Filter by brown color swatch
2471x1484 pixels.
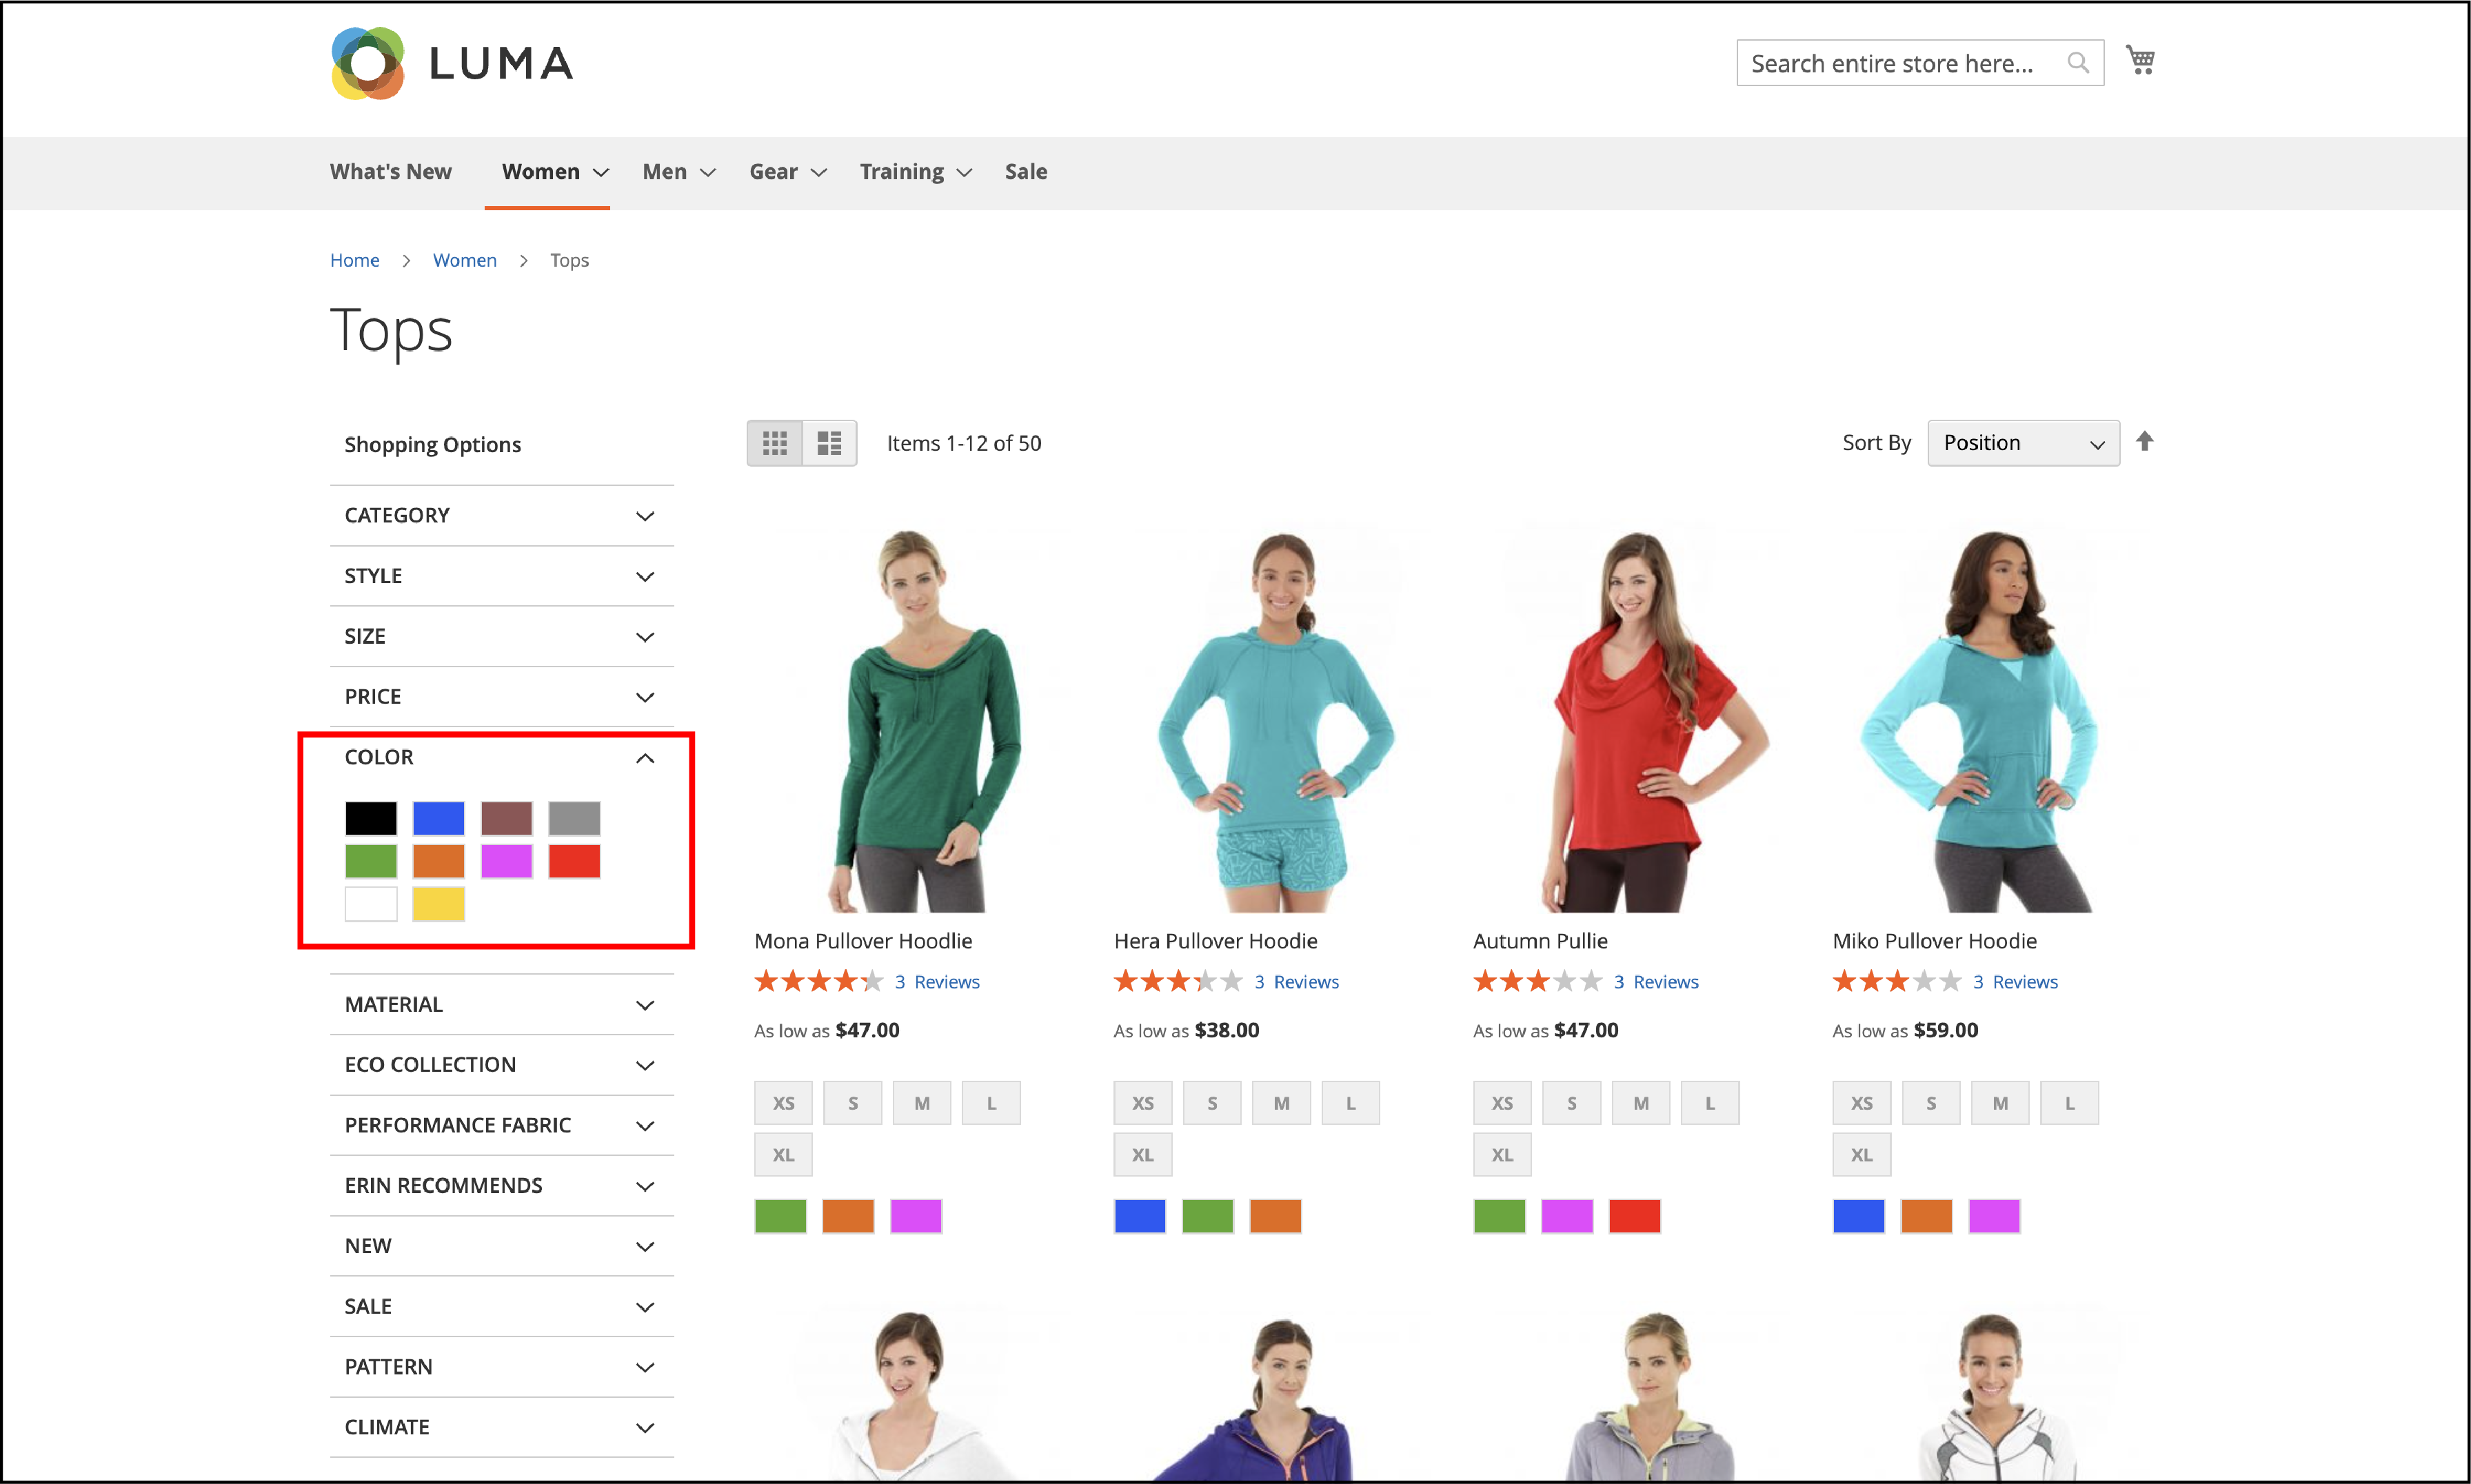pos(507,818)
